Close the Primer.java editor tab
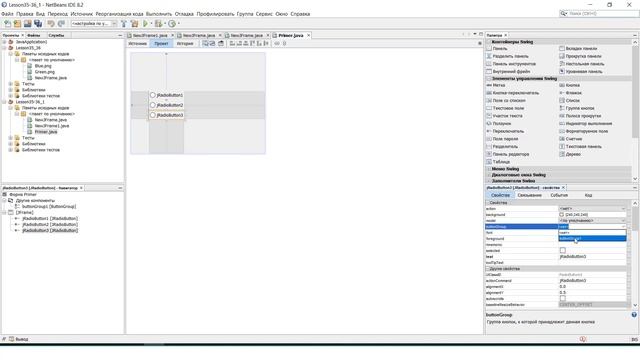This screenshot has width=640, height=360. 309,36
